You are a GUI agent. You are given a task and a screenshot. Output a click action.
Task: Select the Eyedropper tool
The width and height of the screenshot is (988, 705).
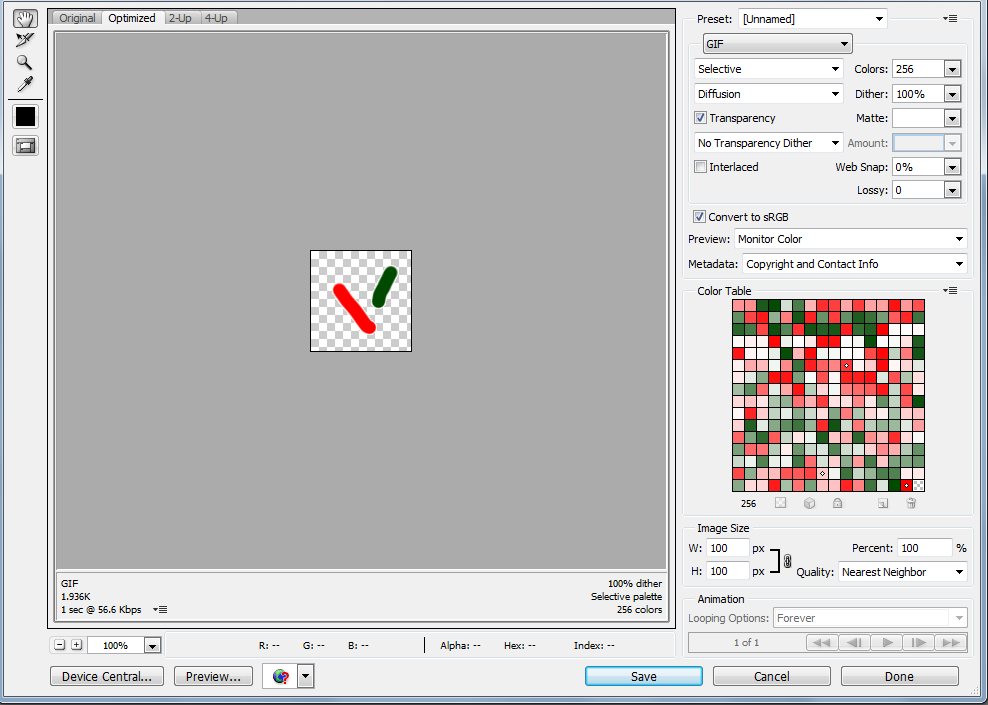[x=25, y=84]
